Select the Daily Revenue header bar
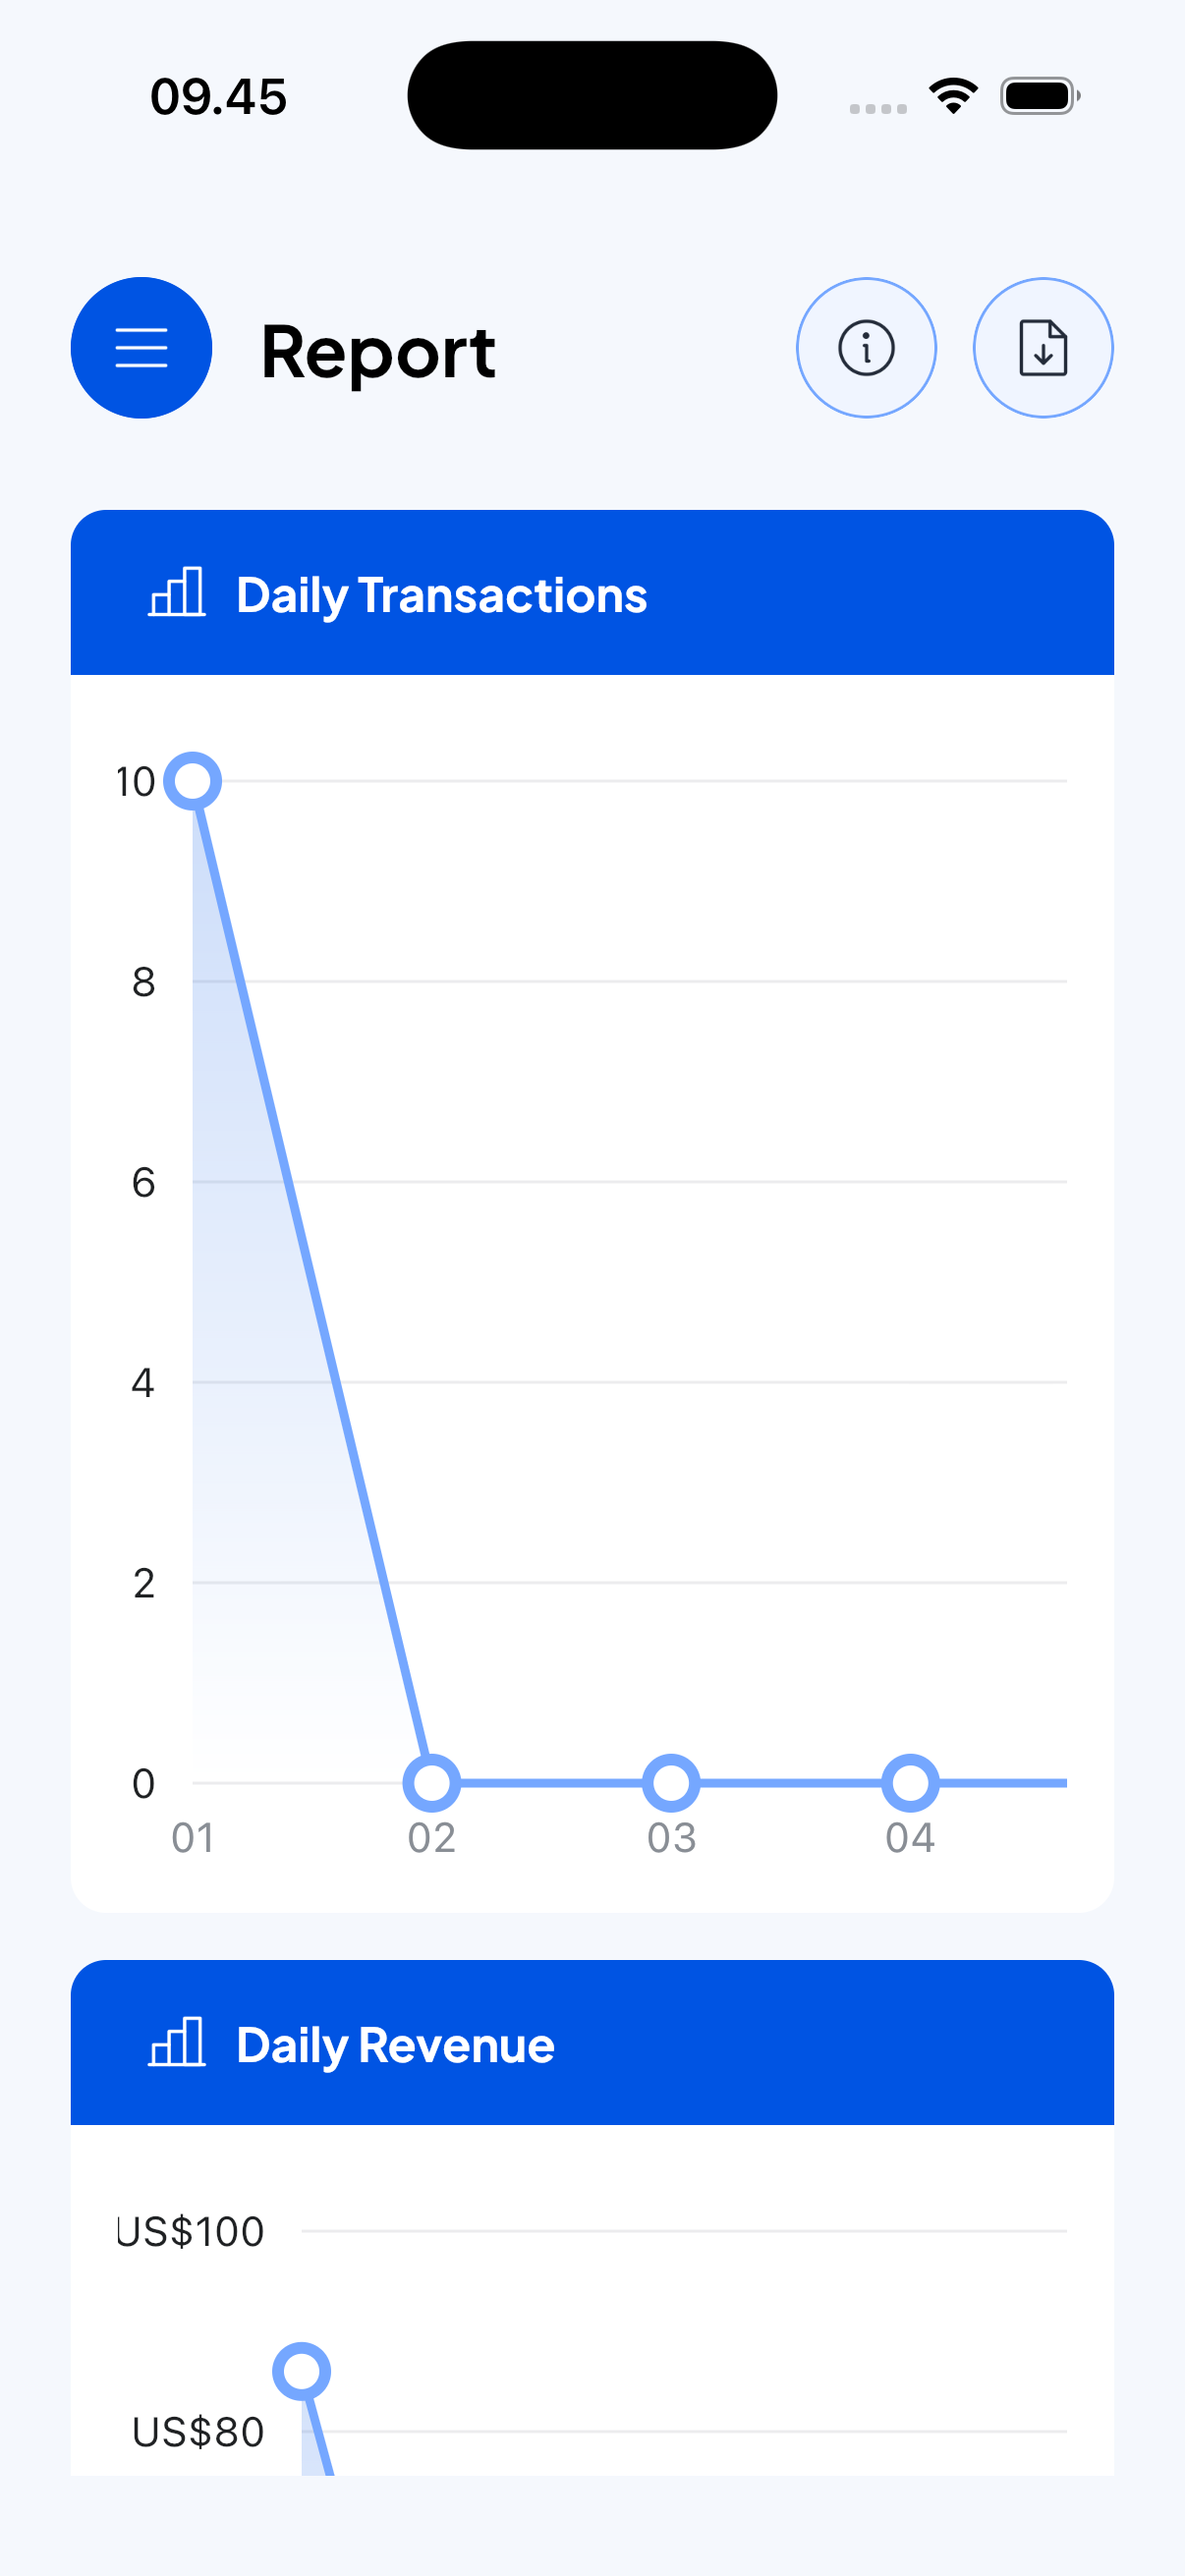Image resolution: width=1185 pixels, height=2576 pixels. (x=593, y=2044)
